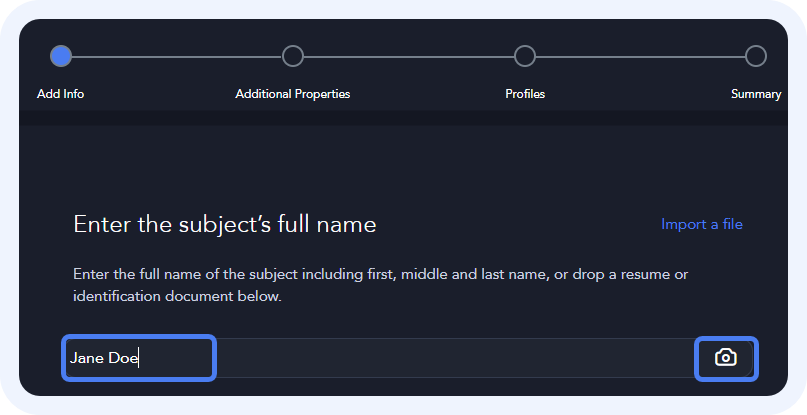
Task: Select the Additional Properties step label
Action: tap(293, 94)
